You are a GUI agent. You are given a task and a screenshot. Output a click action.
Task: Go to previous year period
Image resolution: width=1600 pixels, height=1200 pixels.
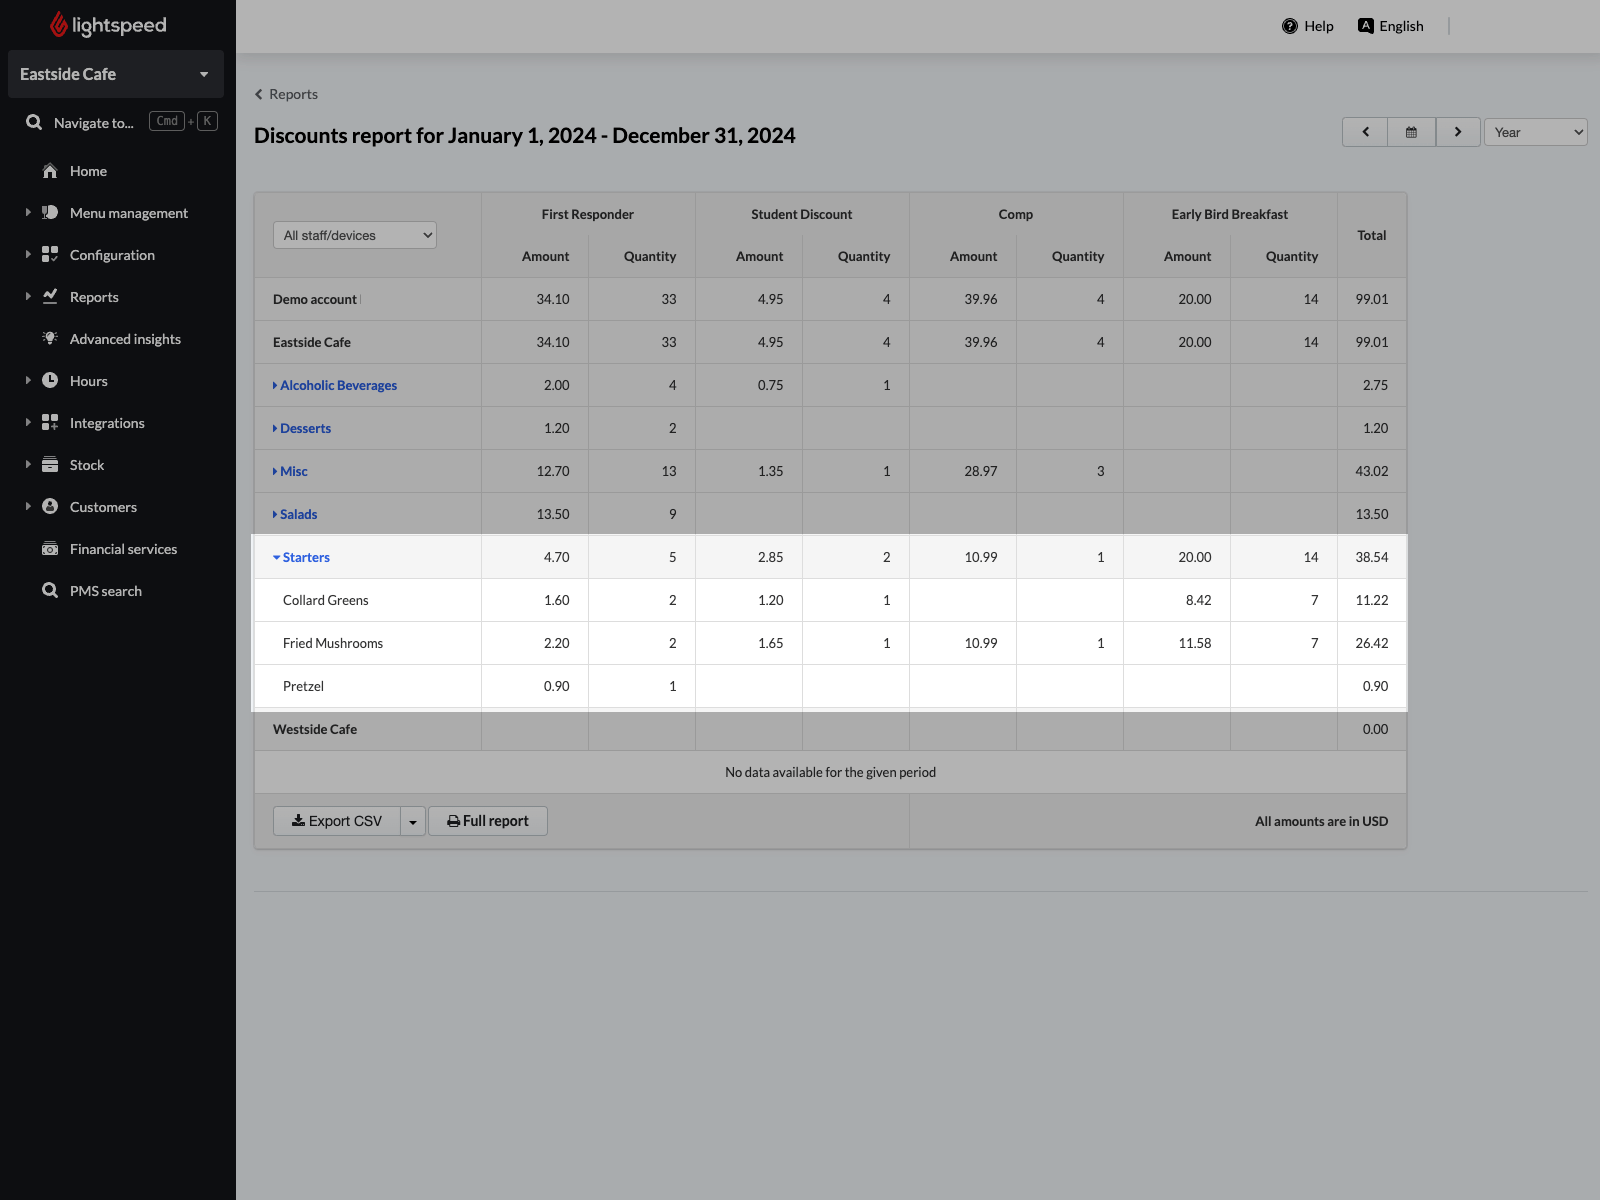point(1365,132)
